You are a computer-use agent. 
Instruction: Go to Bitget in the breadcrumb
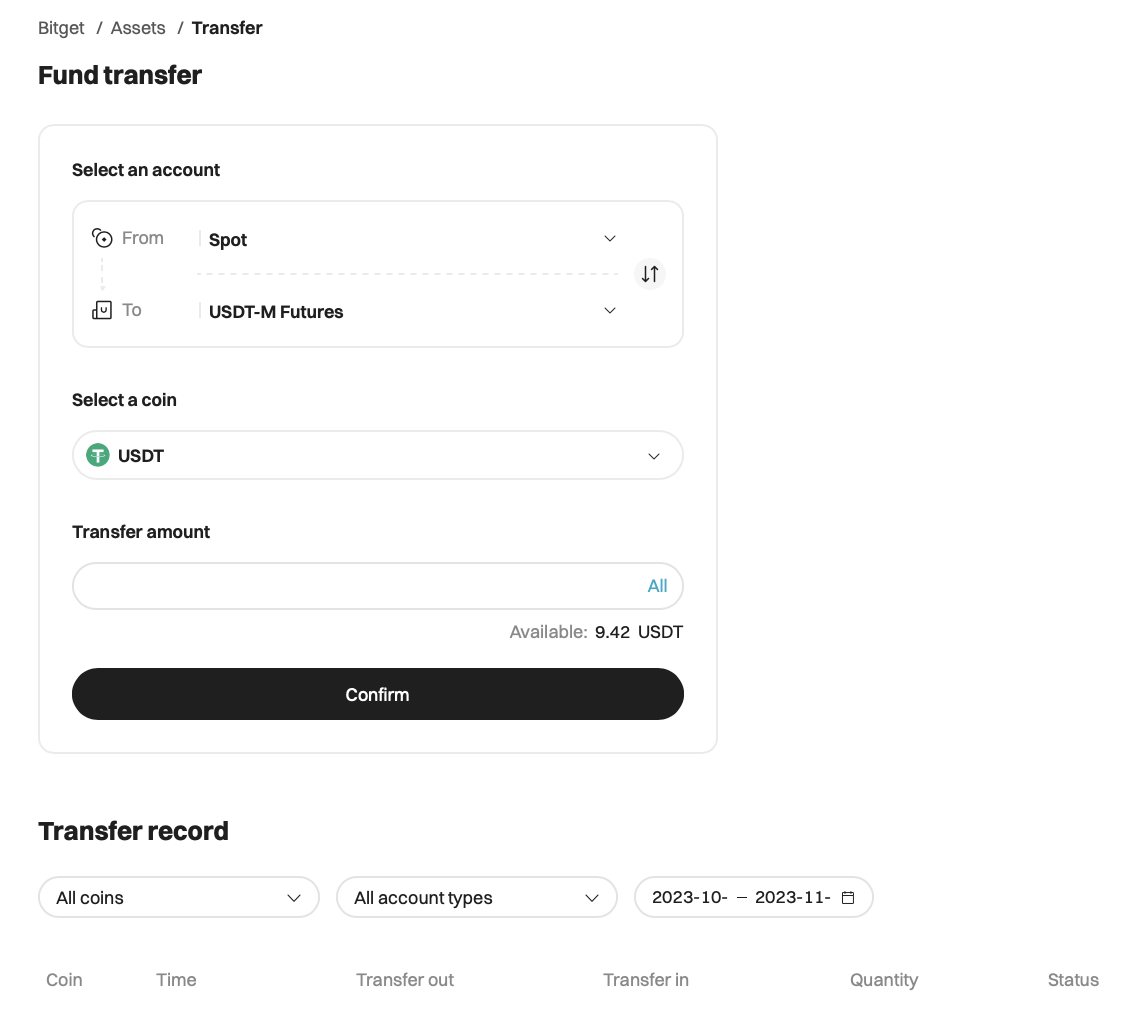pos(61,28)
